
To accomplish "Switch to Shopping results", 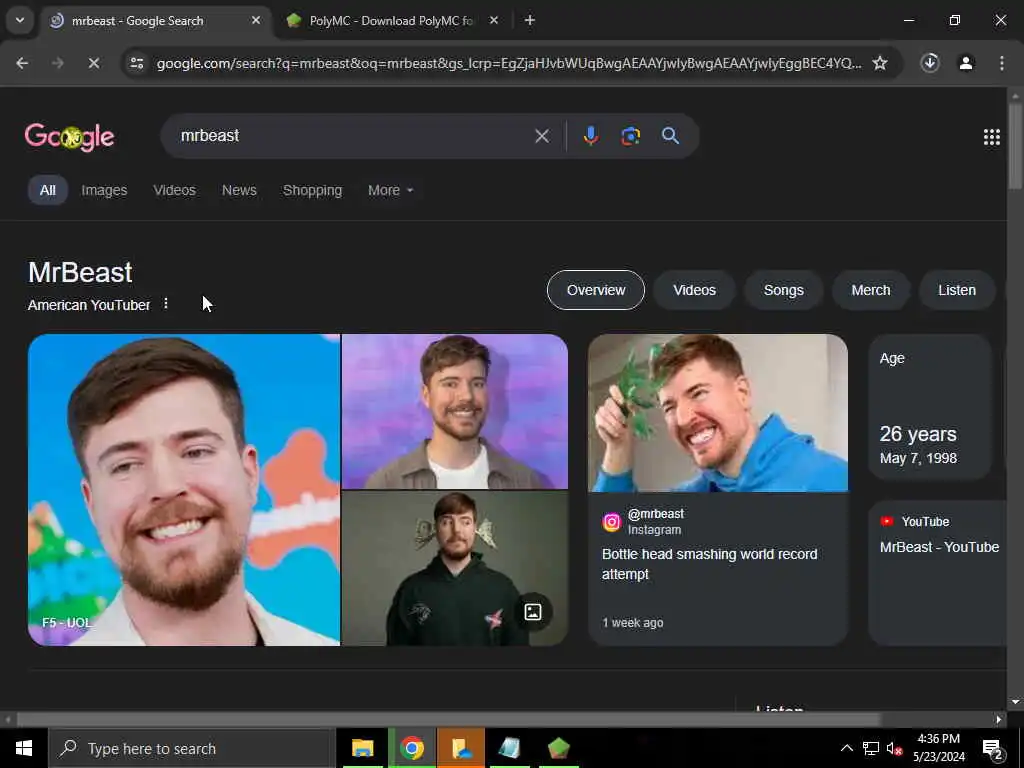I will click(x=312, y=190).
